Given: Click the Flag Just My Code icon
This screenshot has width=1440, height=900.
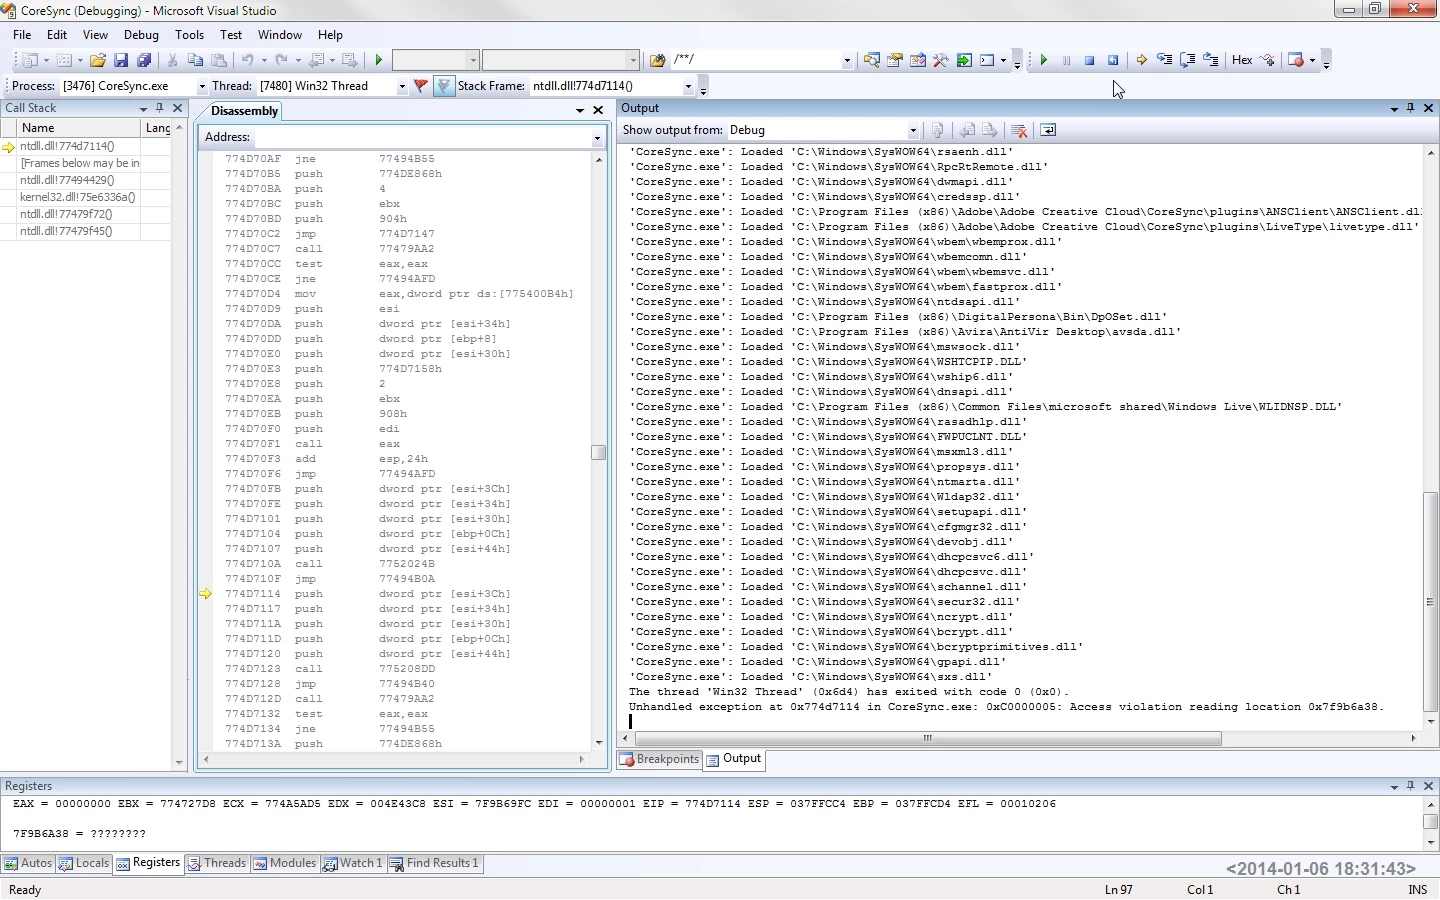Looking at the screenshot, I should coord(421,86).
